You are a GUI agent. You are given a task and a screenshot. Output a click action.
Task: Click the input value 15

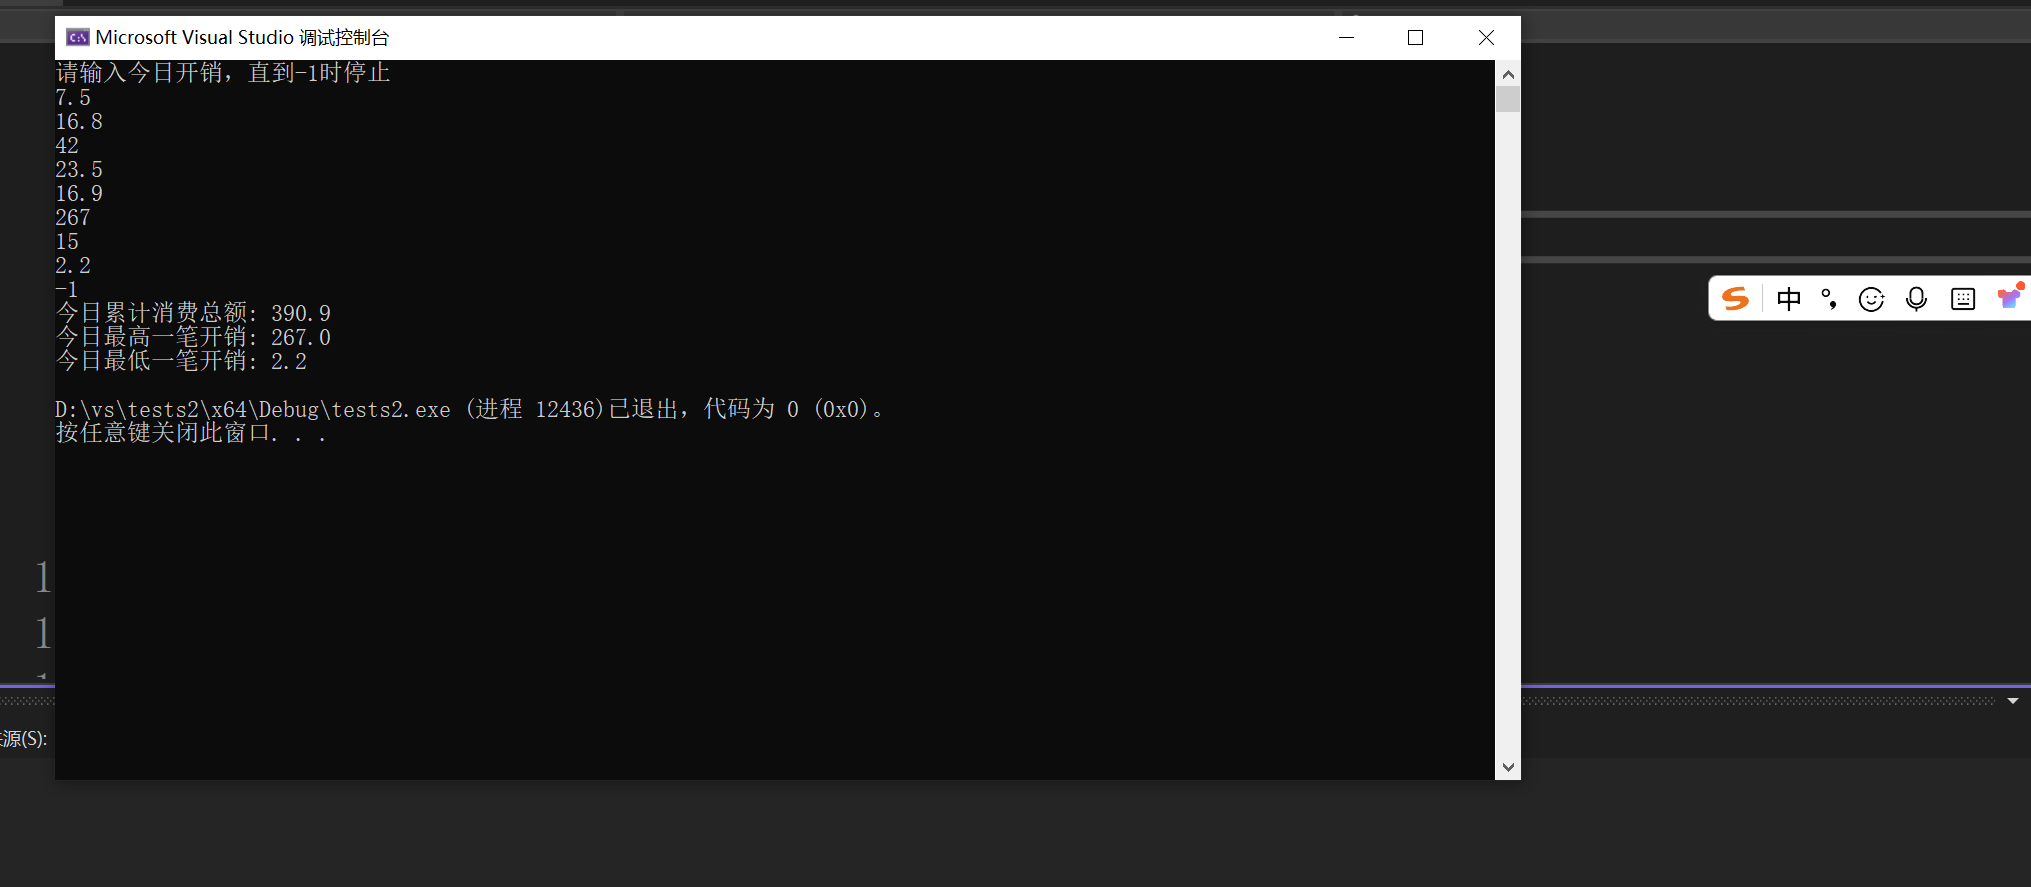click(67, 242)
